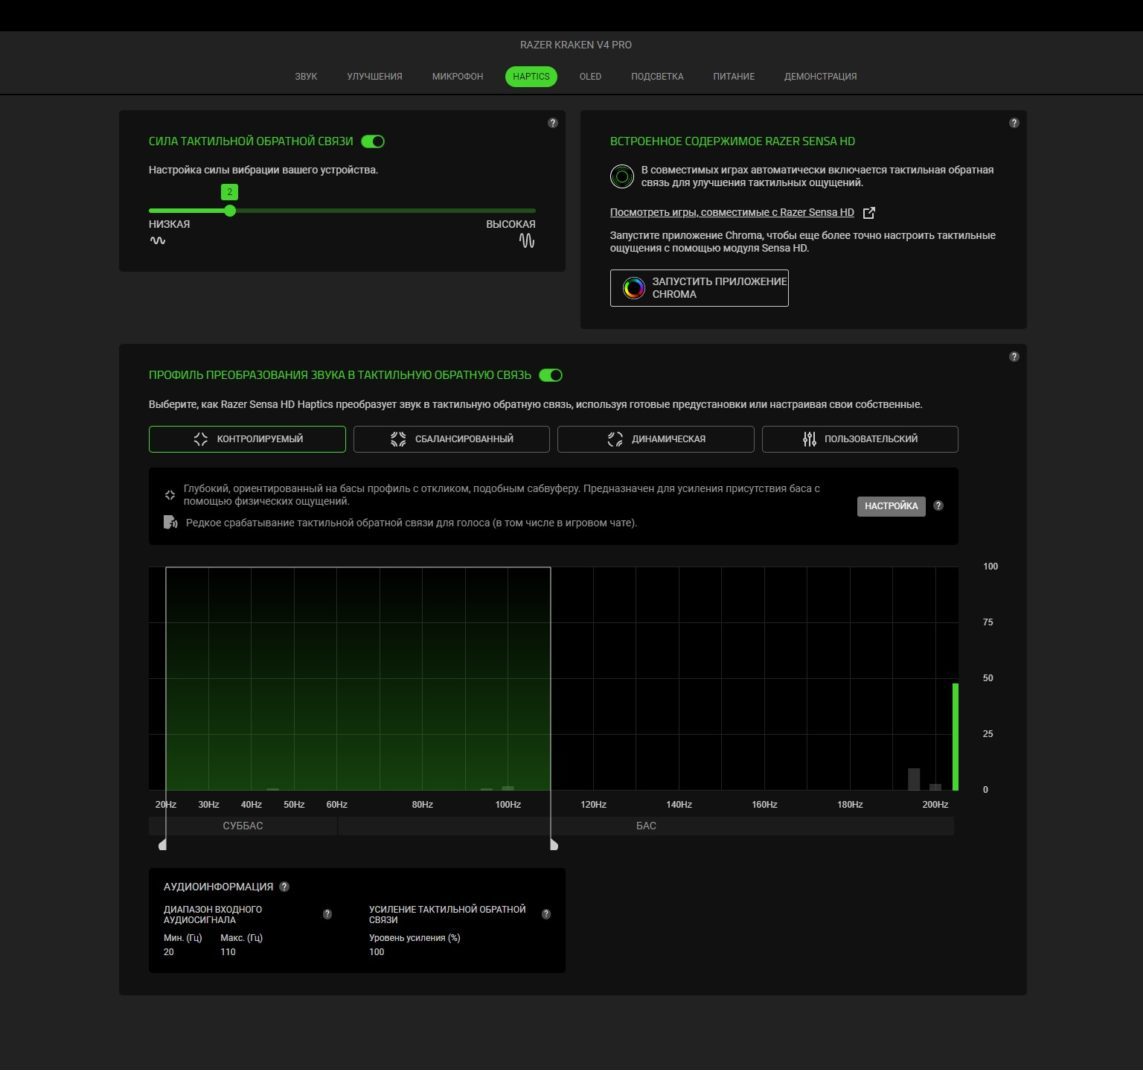Click the 80Hz axis label
The width and height of the screenshot is (1143, 1070).
coord(423,805)
